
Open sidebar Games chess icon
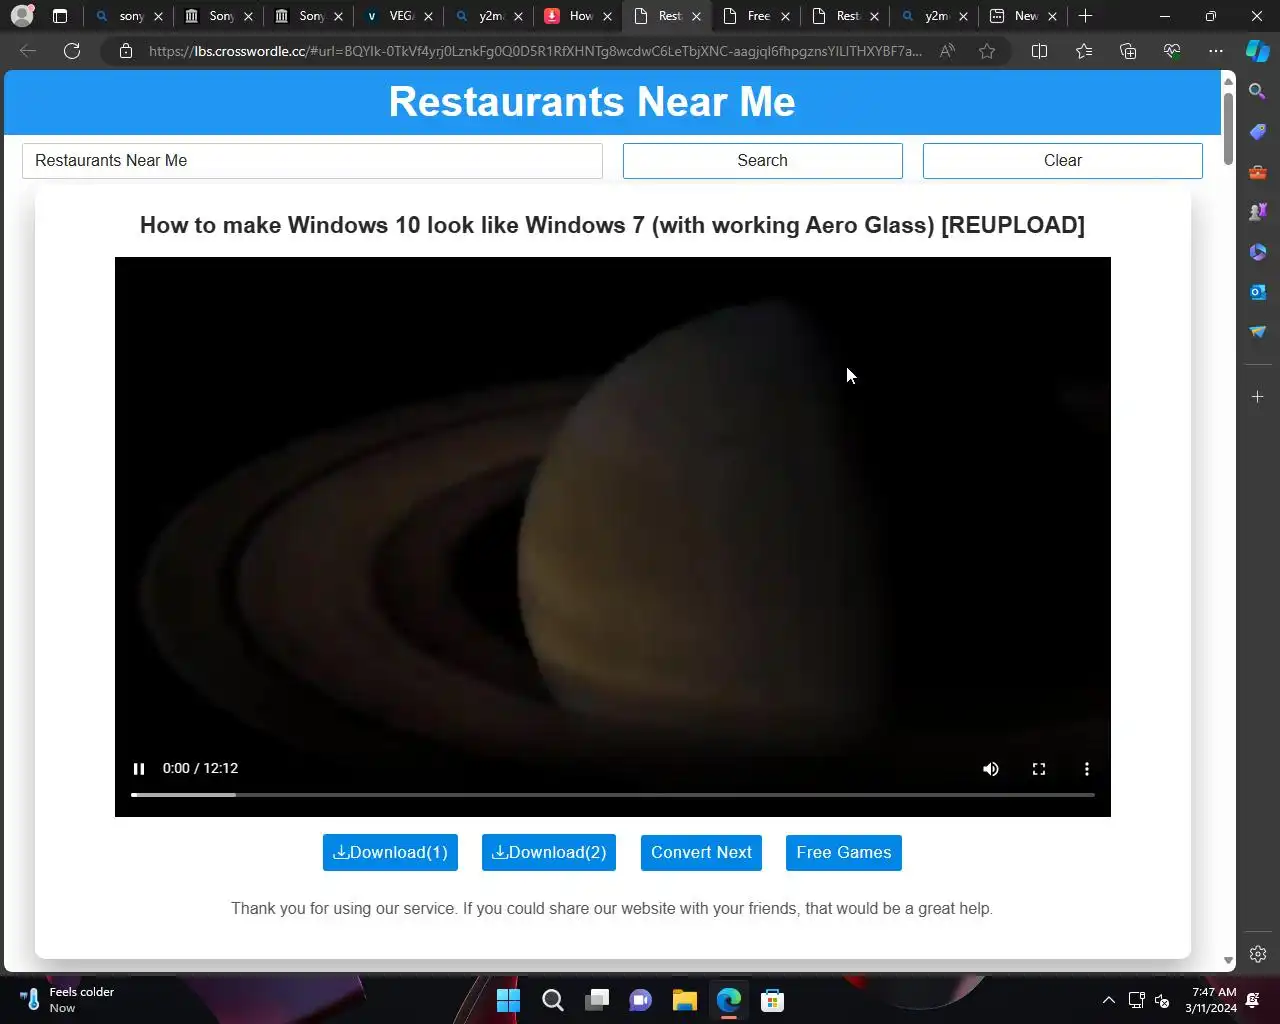click(1258, 212)
